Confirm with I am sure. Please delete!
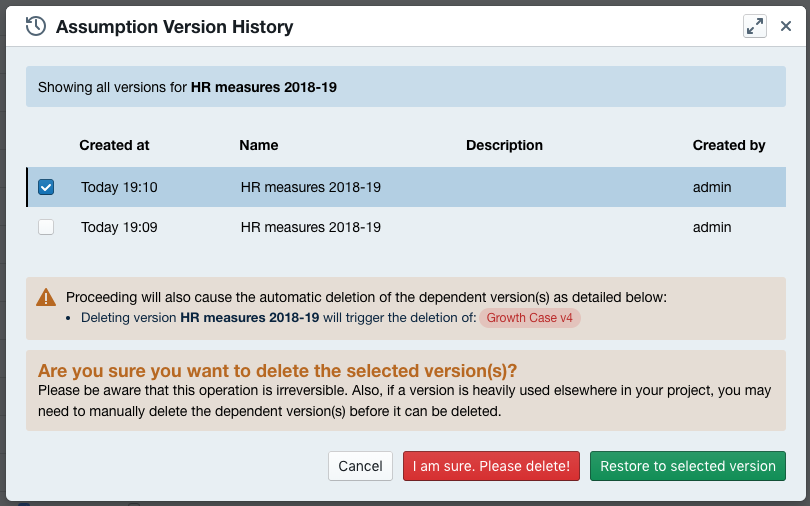Viewport: 810px width, 506px height. click(491, 466)
